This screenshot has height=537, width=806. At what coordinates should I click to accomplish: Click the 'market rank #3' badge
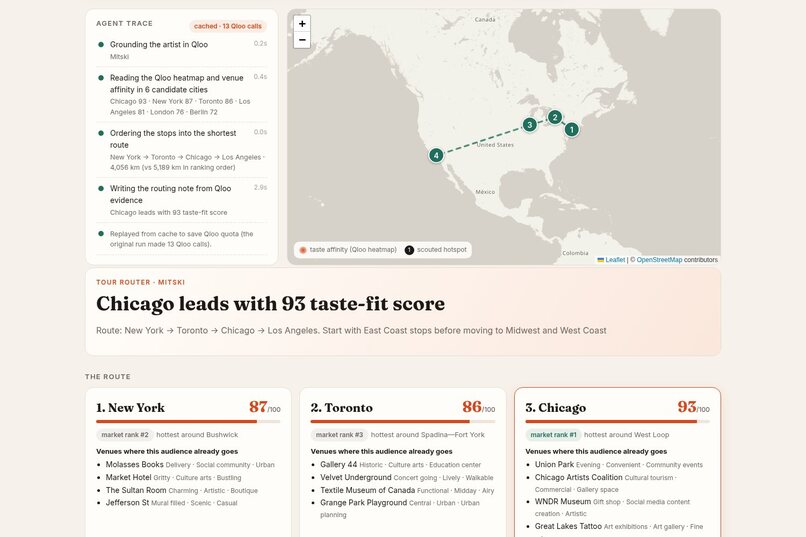[x=339, y=435]
